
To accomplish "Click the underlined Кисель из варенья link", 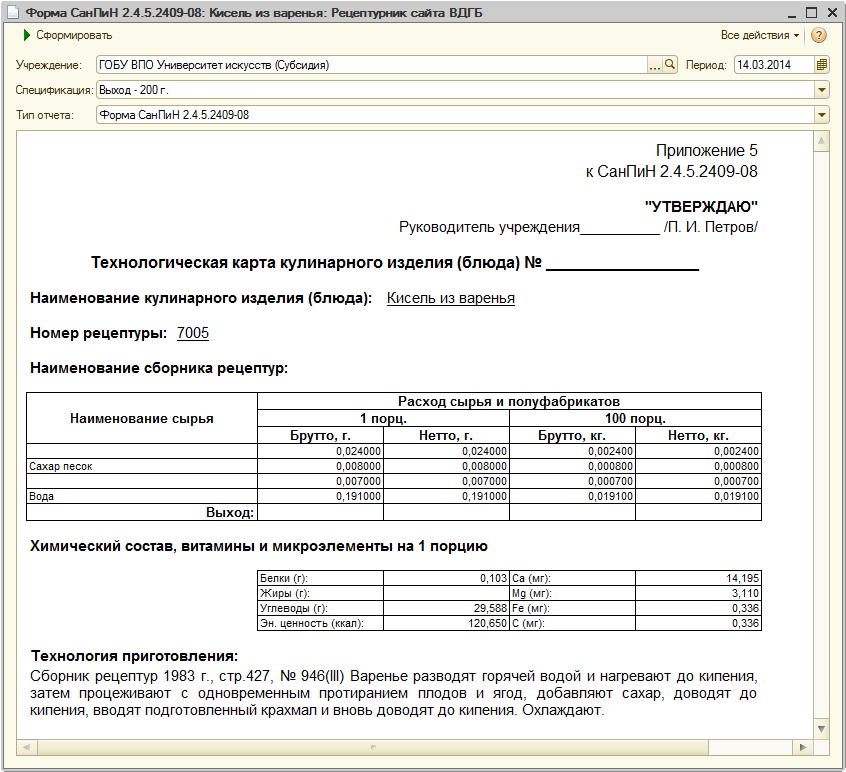I will (x=451, y=298).
